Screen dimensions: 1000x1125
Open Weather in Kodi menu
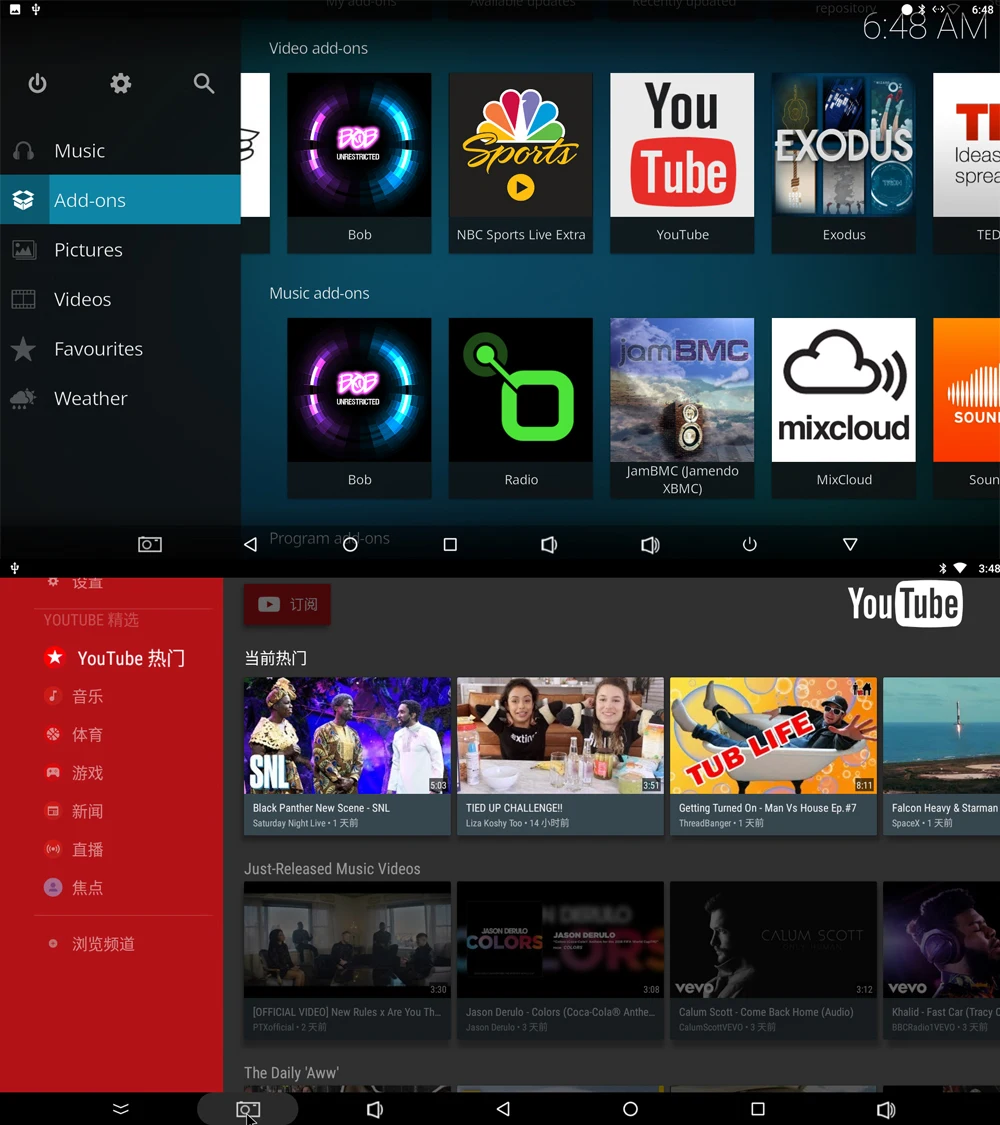click(x=120, y=398)
